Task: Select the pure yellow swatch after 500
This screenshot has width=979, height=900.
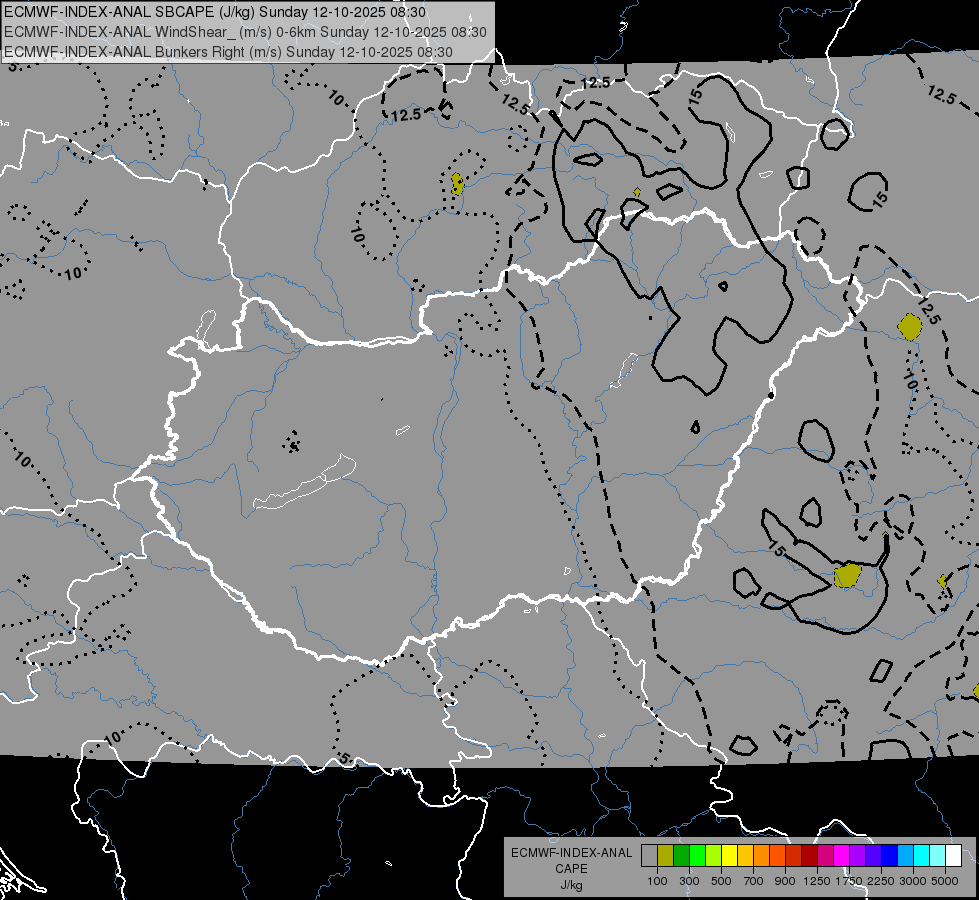Action: (x=729, y=856)
